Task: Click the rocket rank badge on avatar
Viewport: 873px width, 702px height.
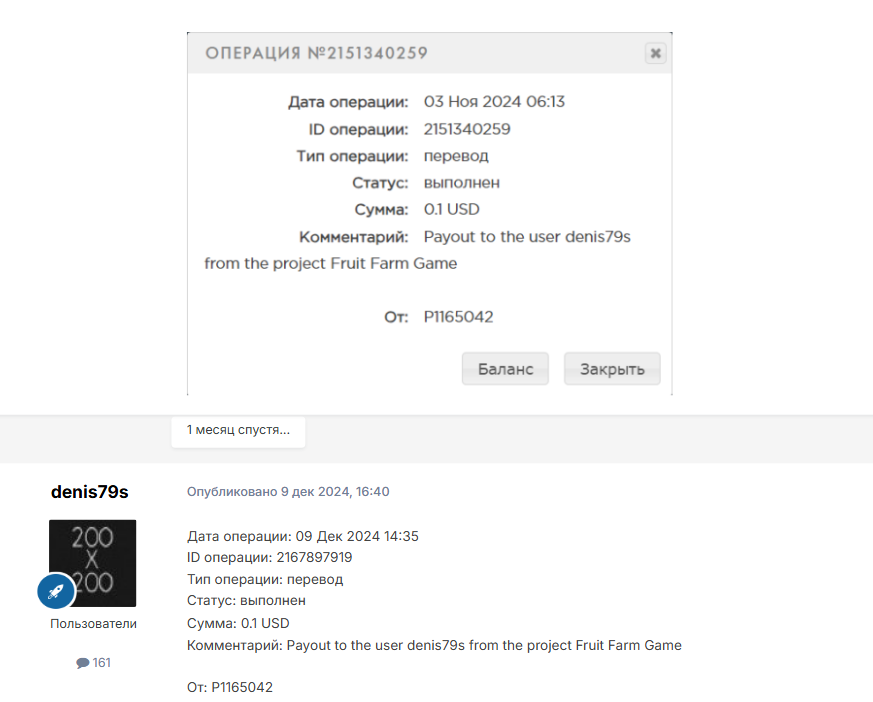Action: 56,591
